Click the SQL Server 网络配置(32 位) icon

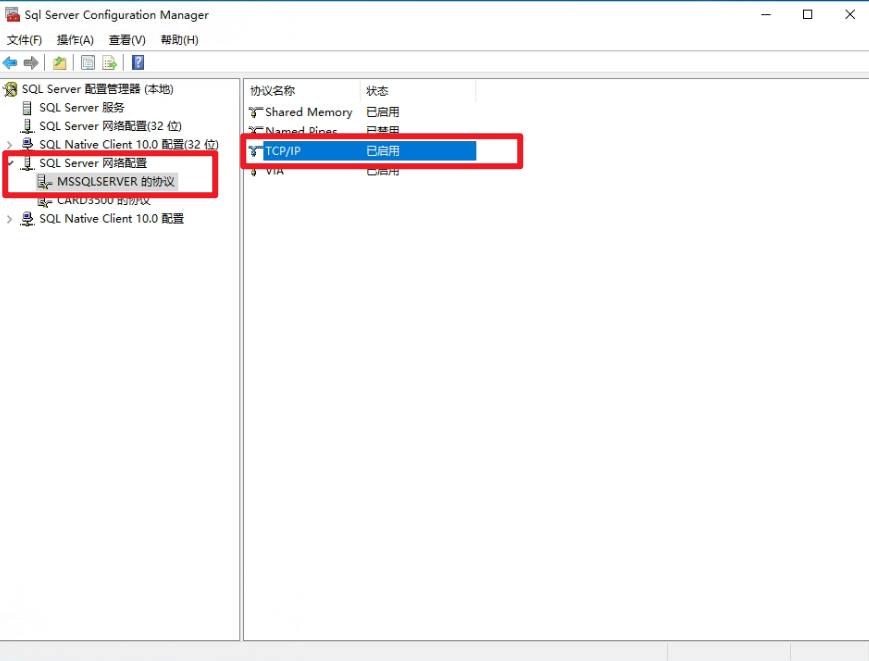click(27, 126)
